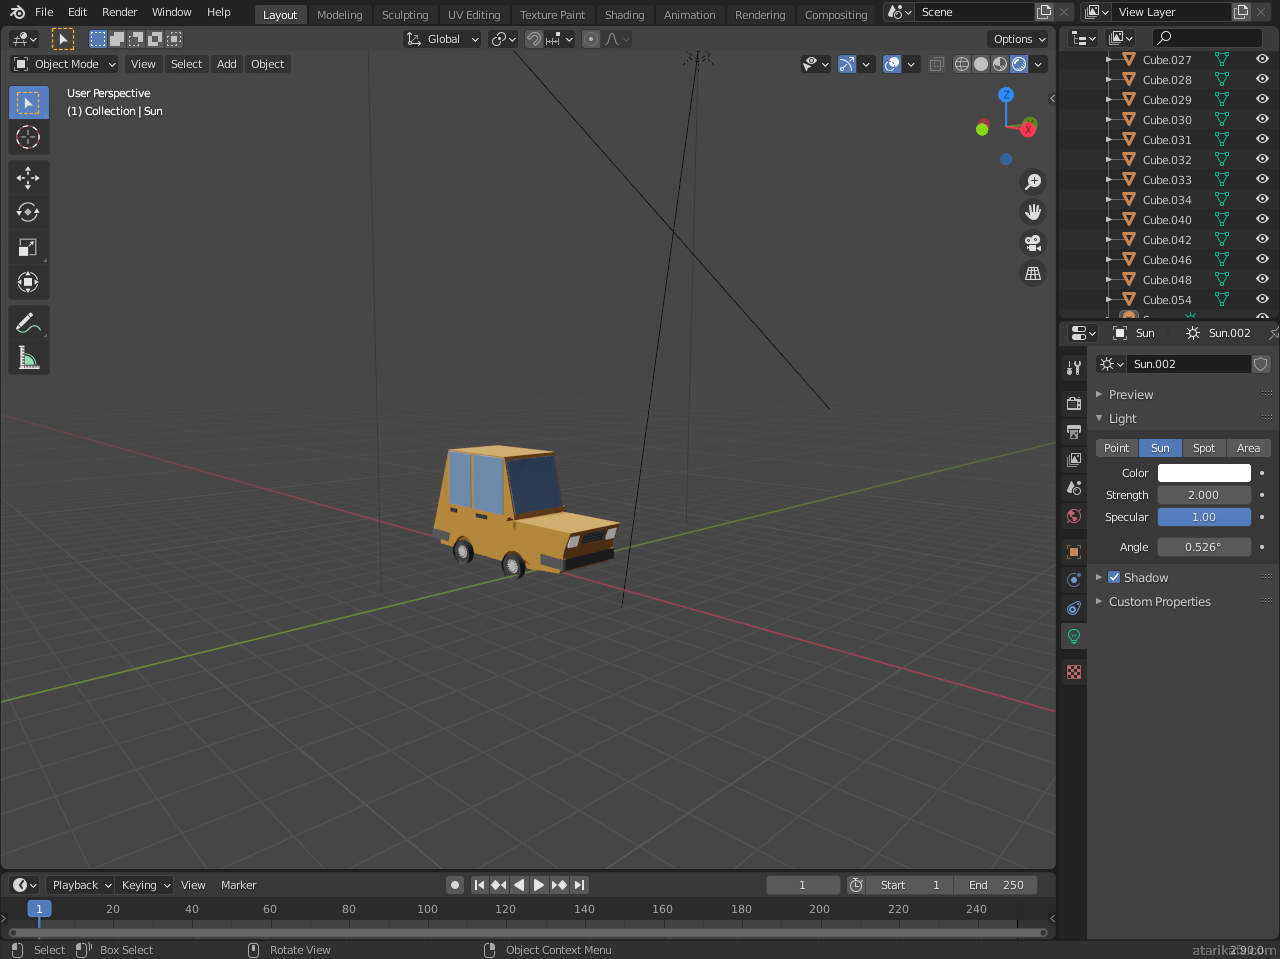Open the Texture properties tab
This screenshot has width=1280, height=959.
tap(1074, 672)
